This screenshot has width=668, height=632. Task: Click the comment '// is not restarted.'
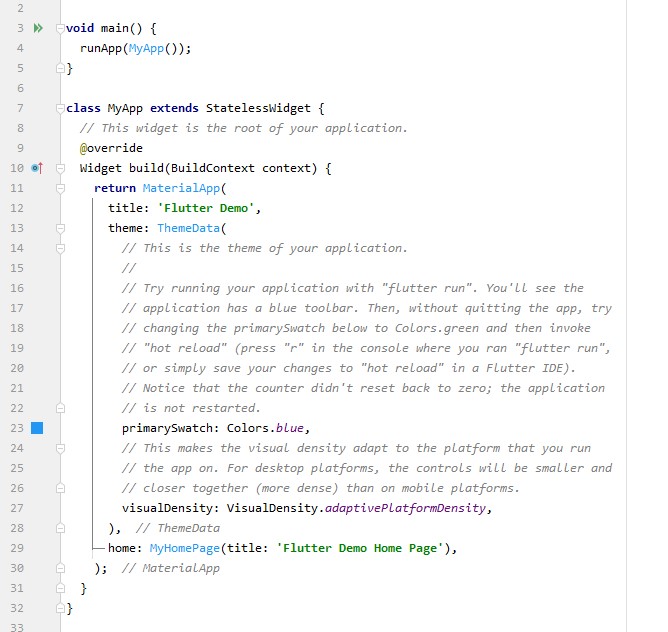click(191, 408)
